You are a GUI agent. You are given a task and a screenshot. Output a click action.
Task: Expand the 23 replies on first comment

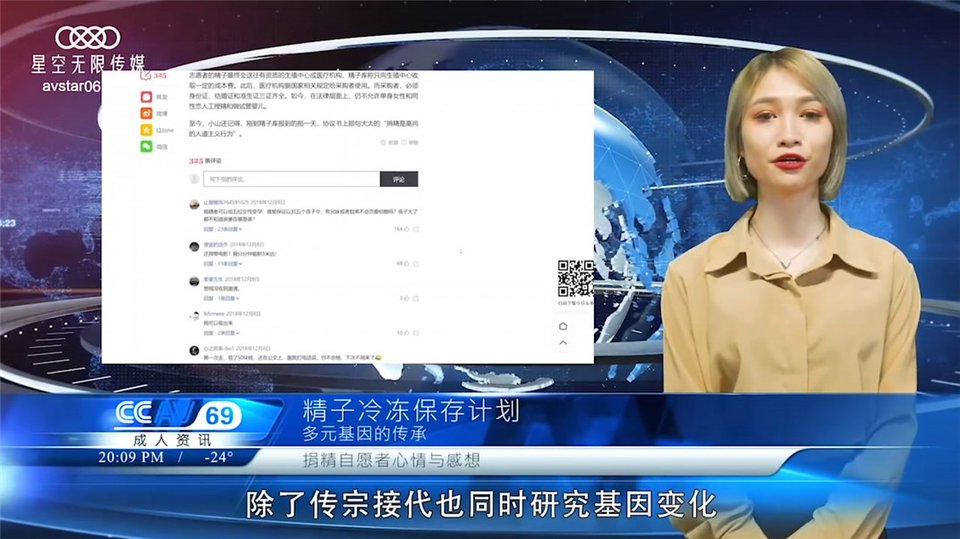[227, 230]
